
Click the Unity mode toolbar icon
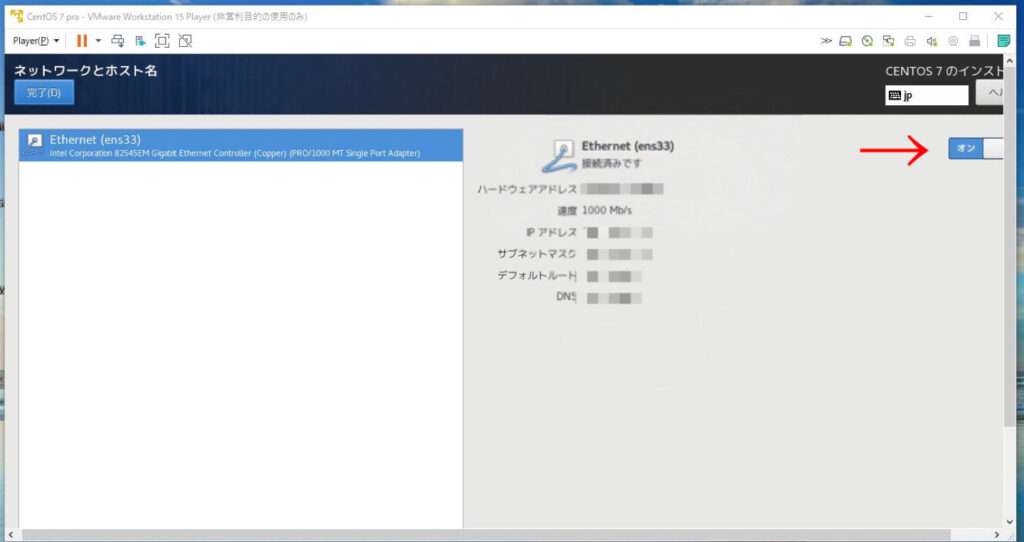click(x=140, y=40)
